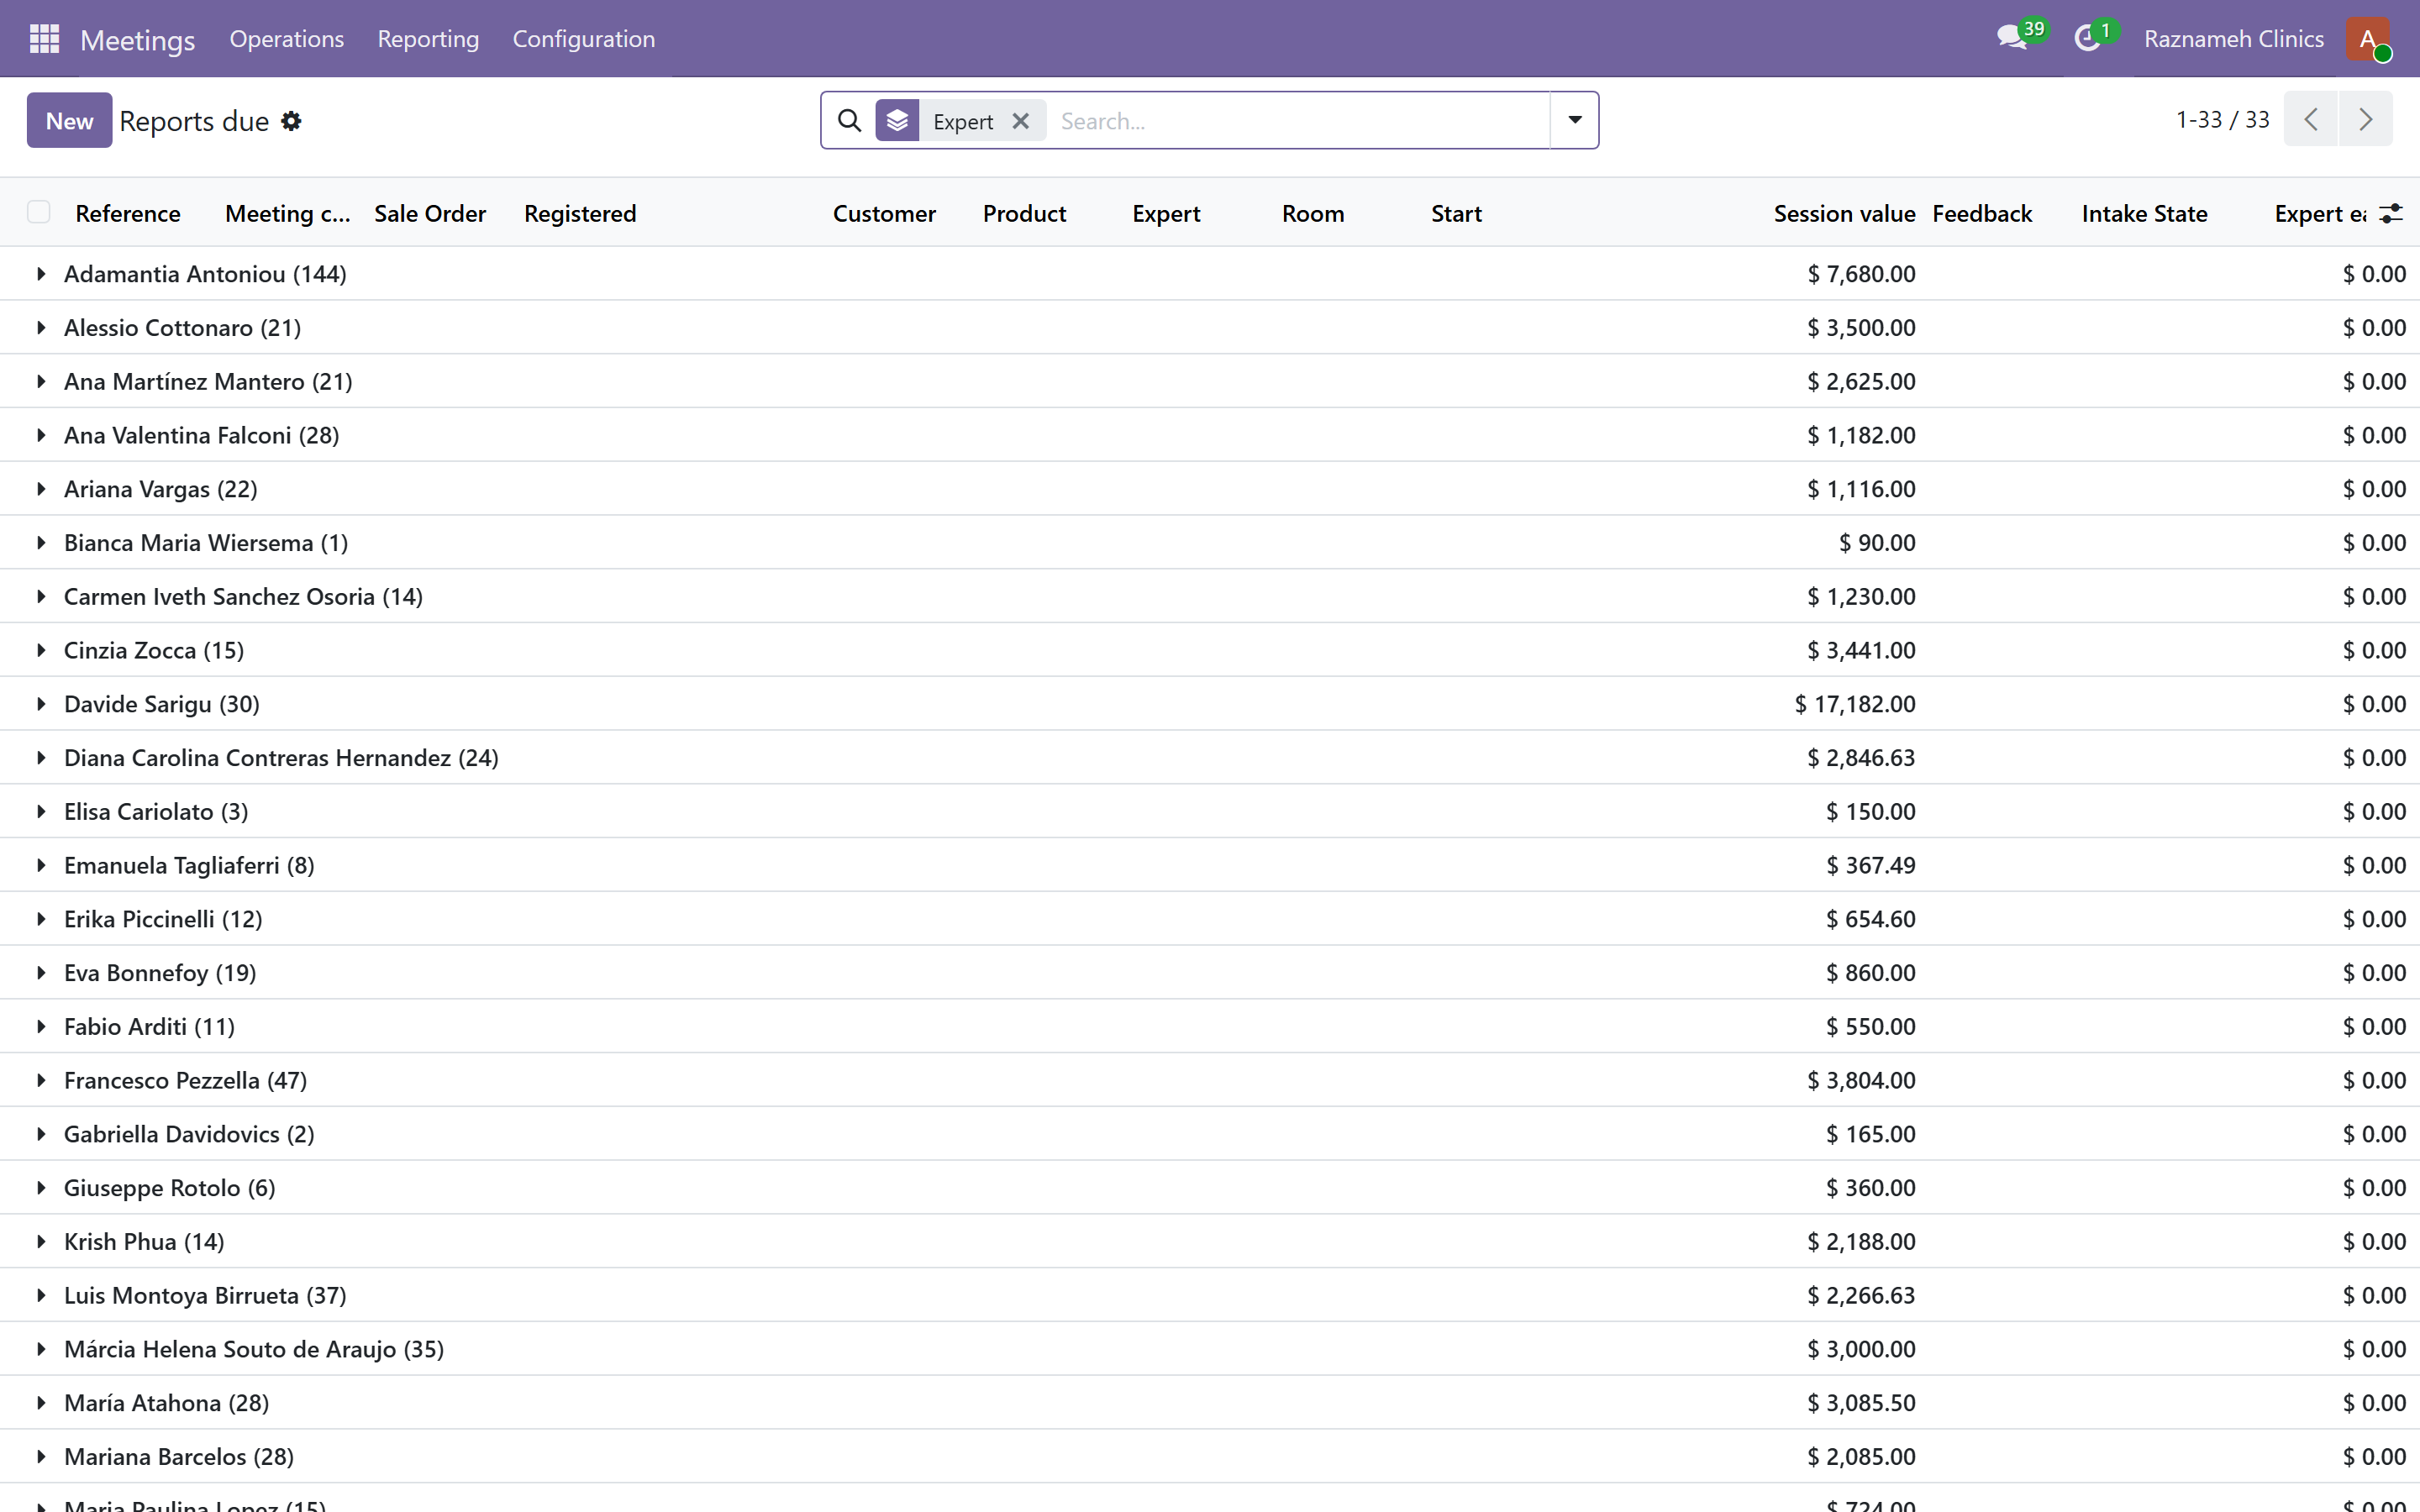Sort by the Intake State column header
This screenshot has height=1512, width=2420.
click(x=2144, y=213)
